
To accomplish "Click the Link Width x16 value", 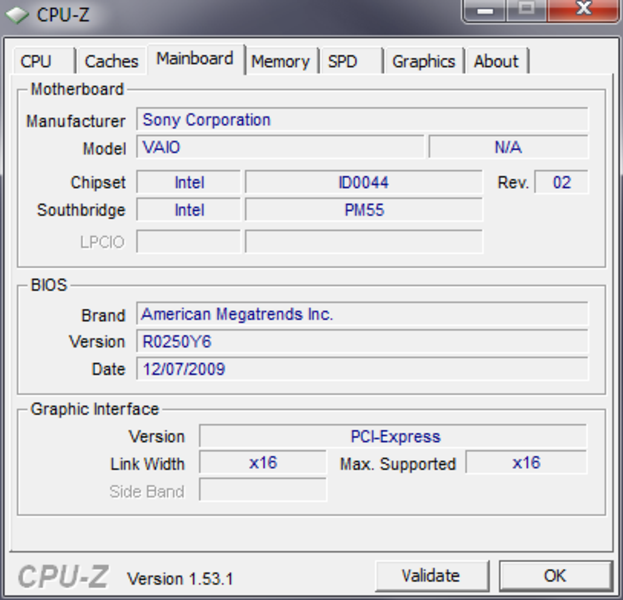I will coord(263,463).
